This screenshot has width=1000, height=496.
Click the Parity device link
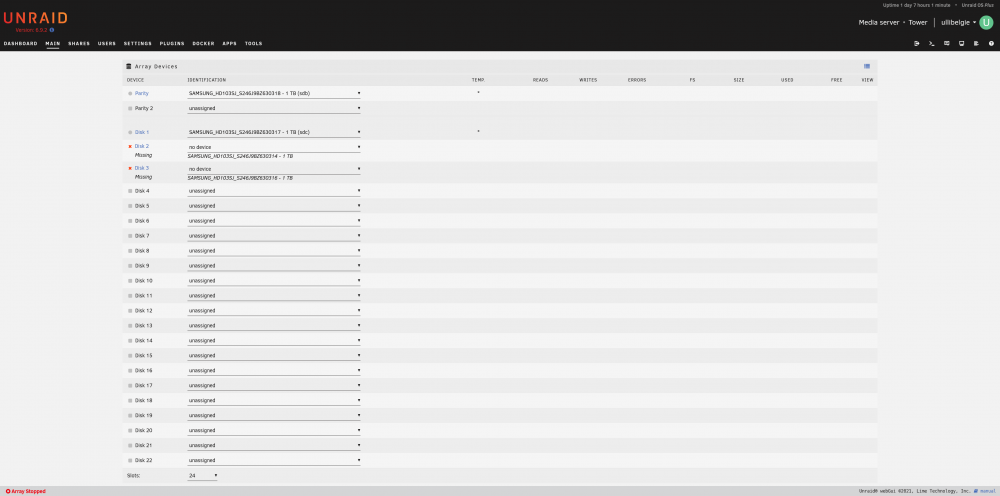click(142, 93)
